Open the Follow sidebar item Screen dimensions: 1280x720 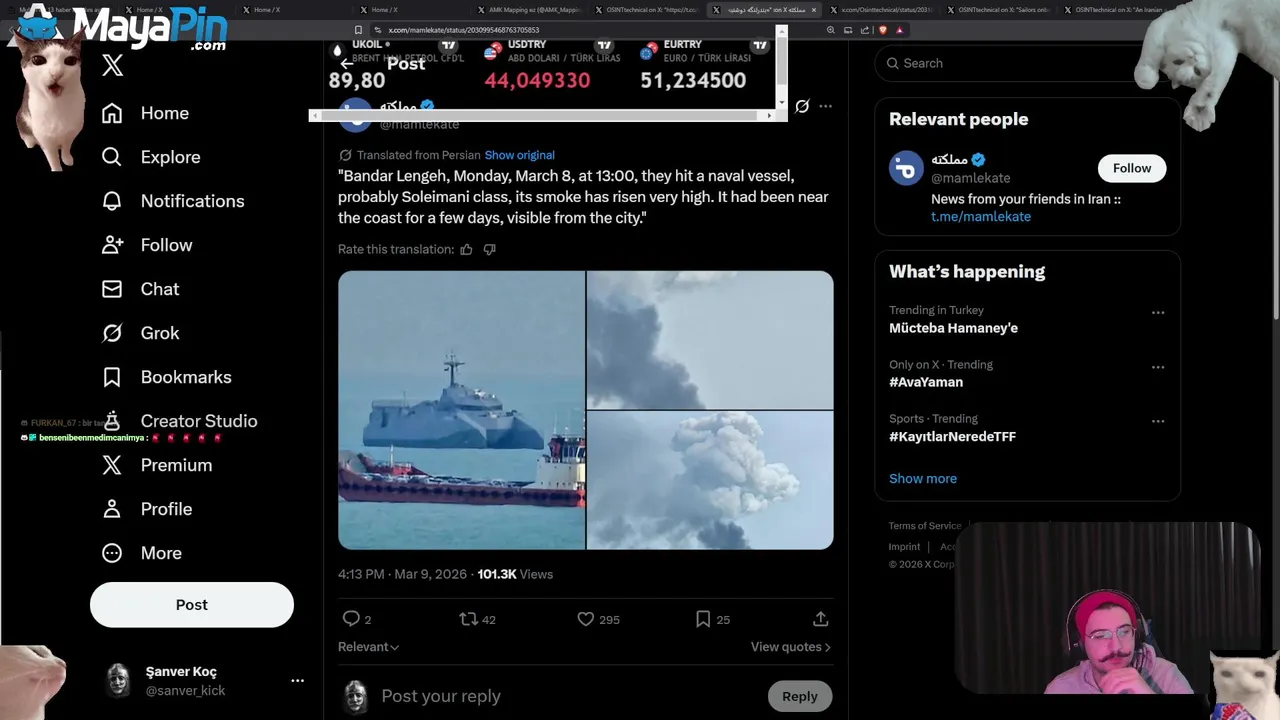pyautogui.click(x=147, y=245)
